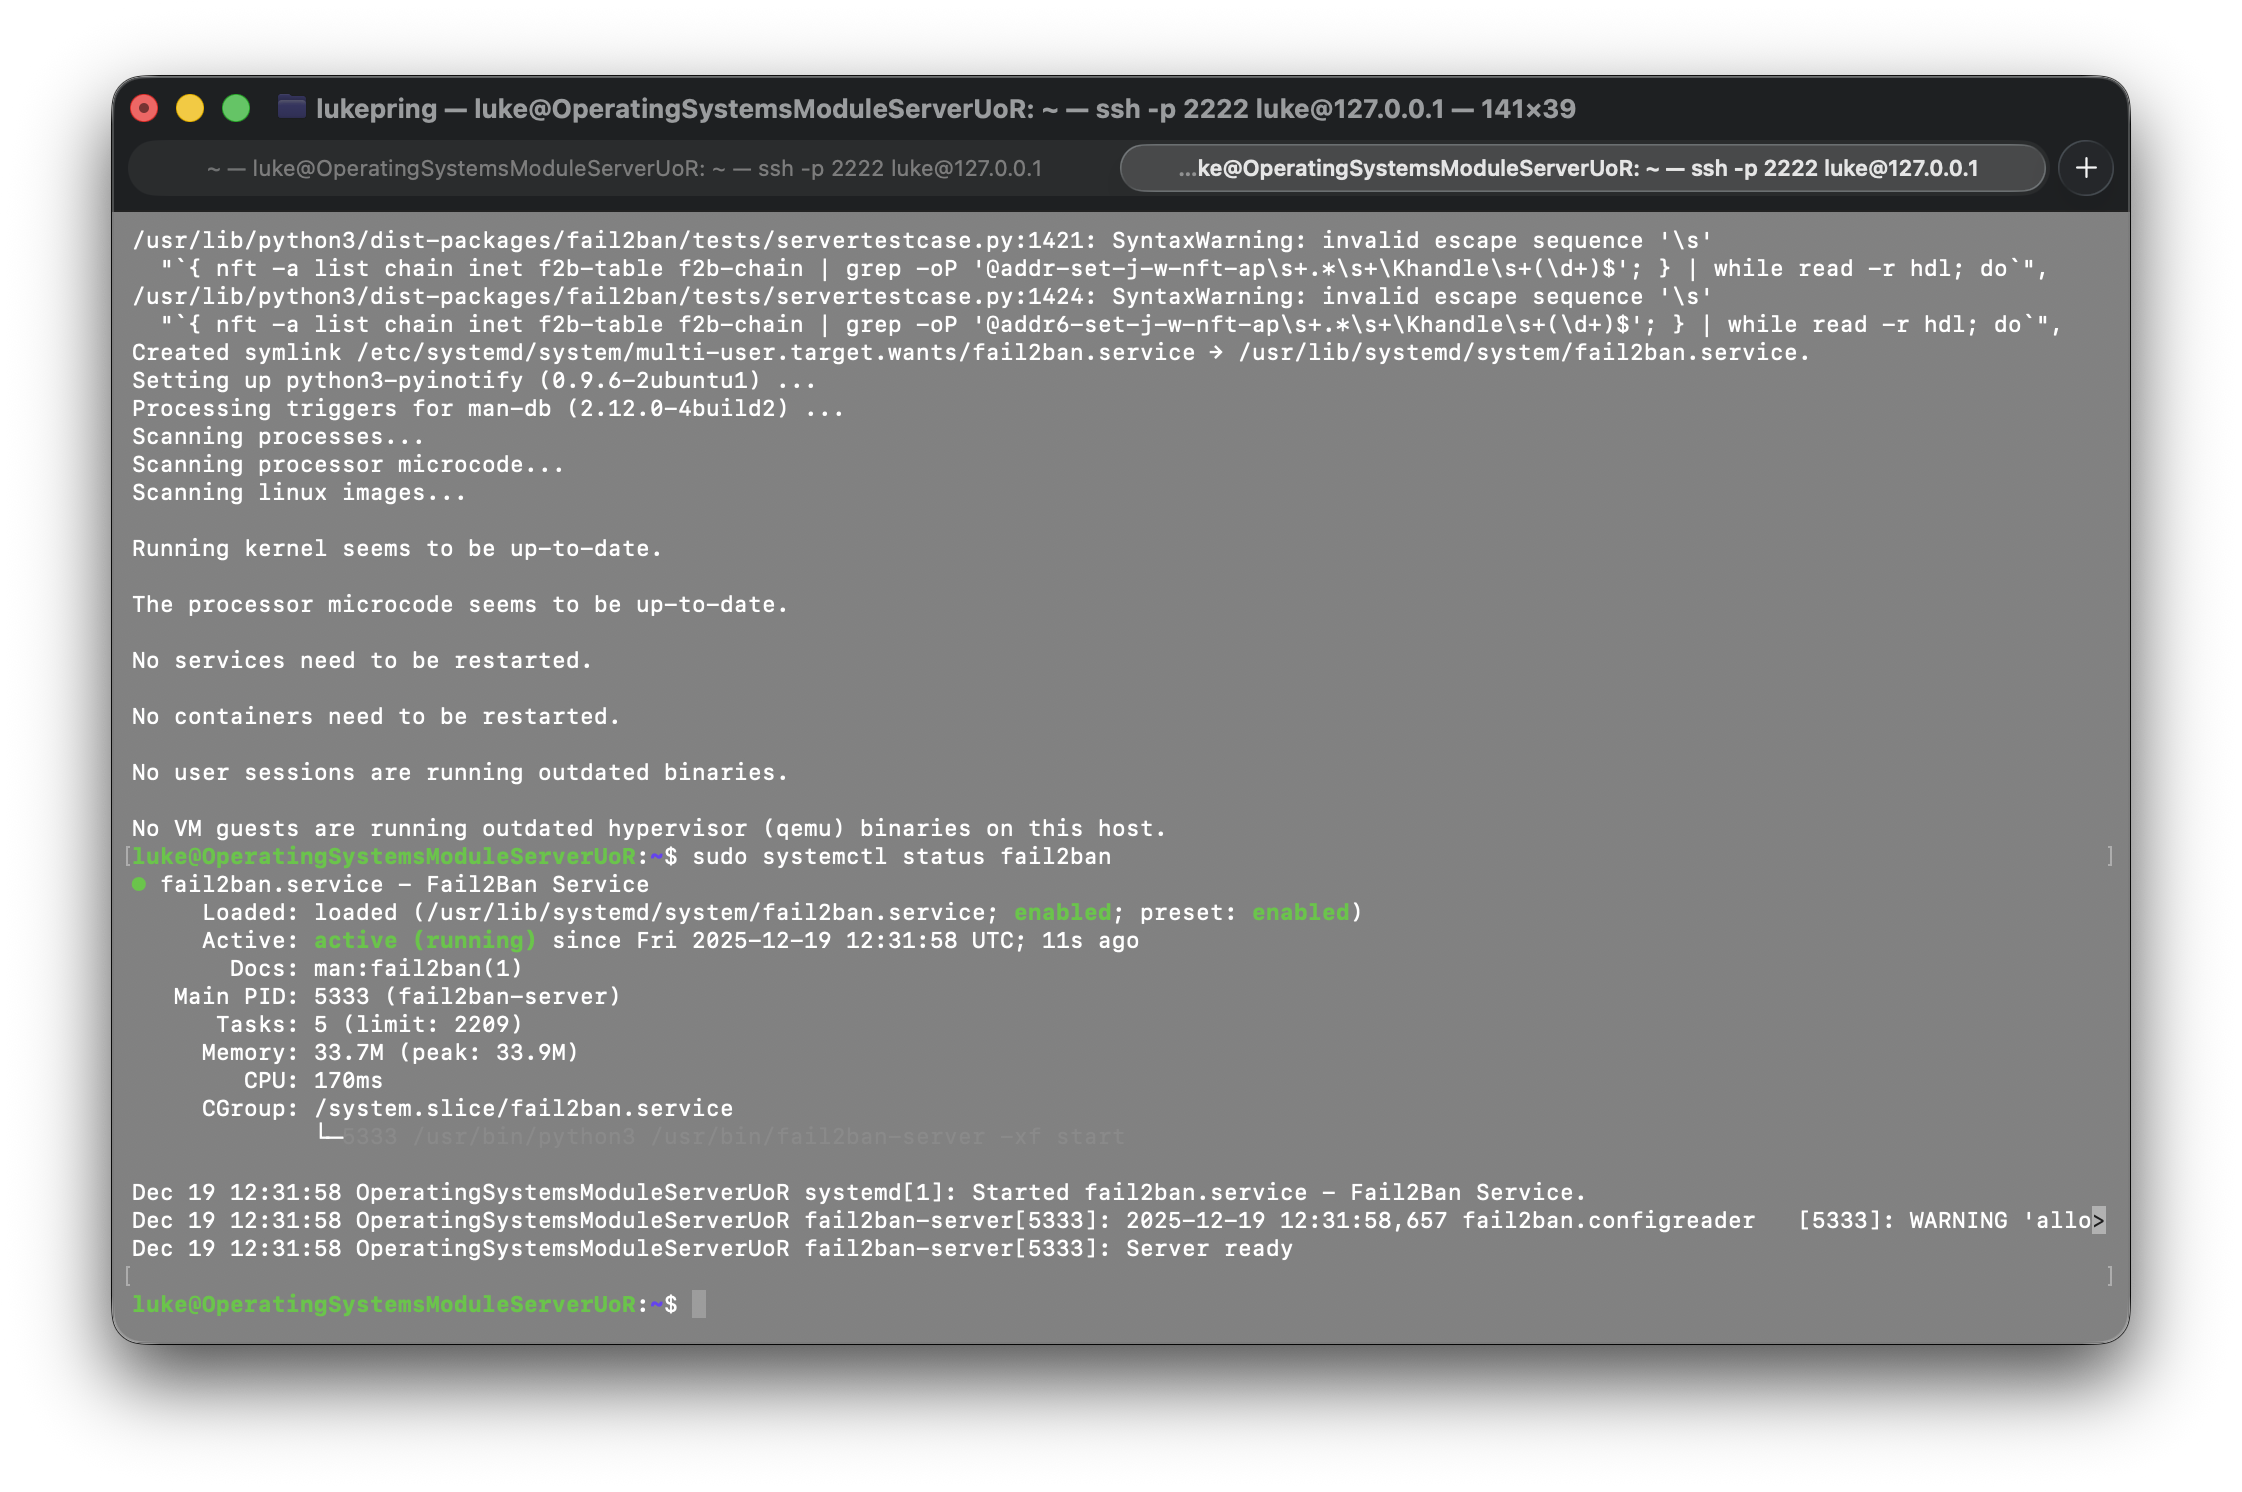Click the Main PID 5333 value

[341, 996]
